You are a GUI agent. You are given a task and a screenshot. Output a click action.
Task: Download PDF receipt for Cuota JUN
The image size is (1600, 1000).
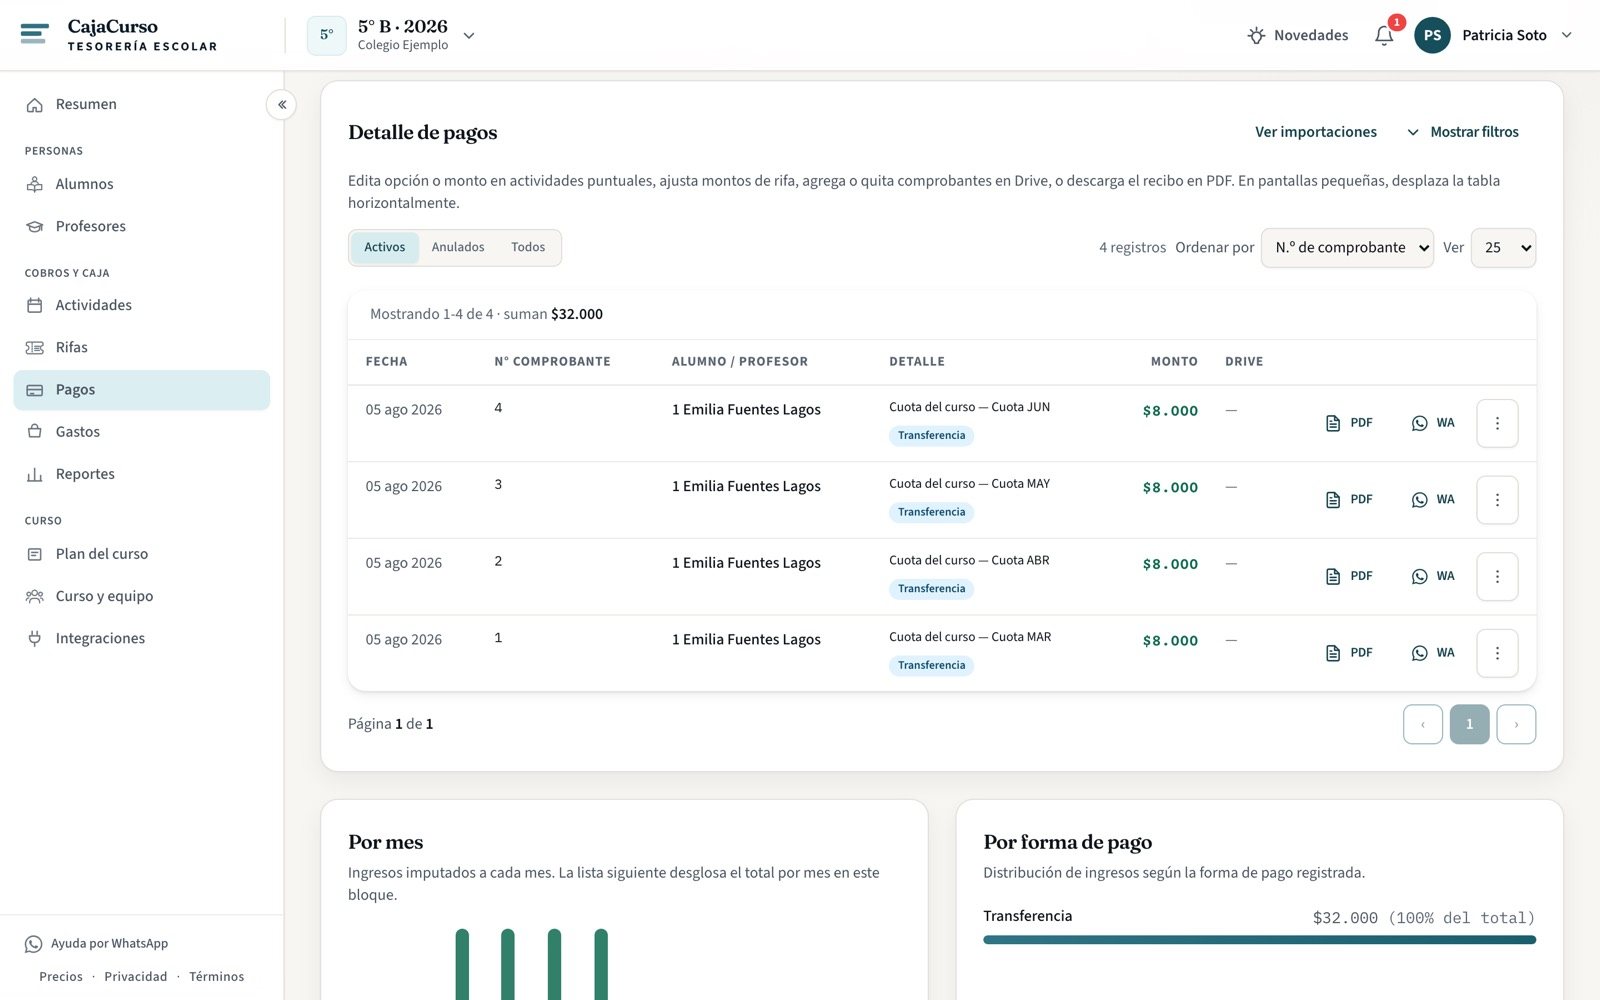1348,423
